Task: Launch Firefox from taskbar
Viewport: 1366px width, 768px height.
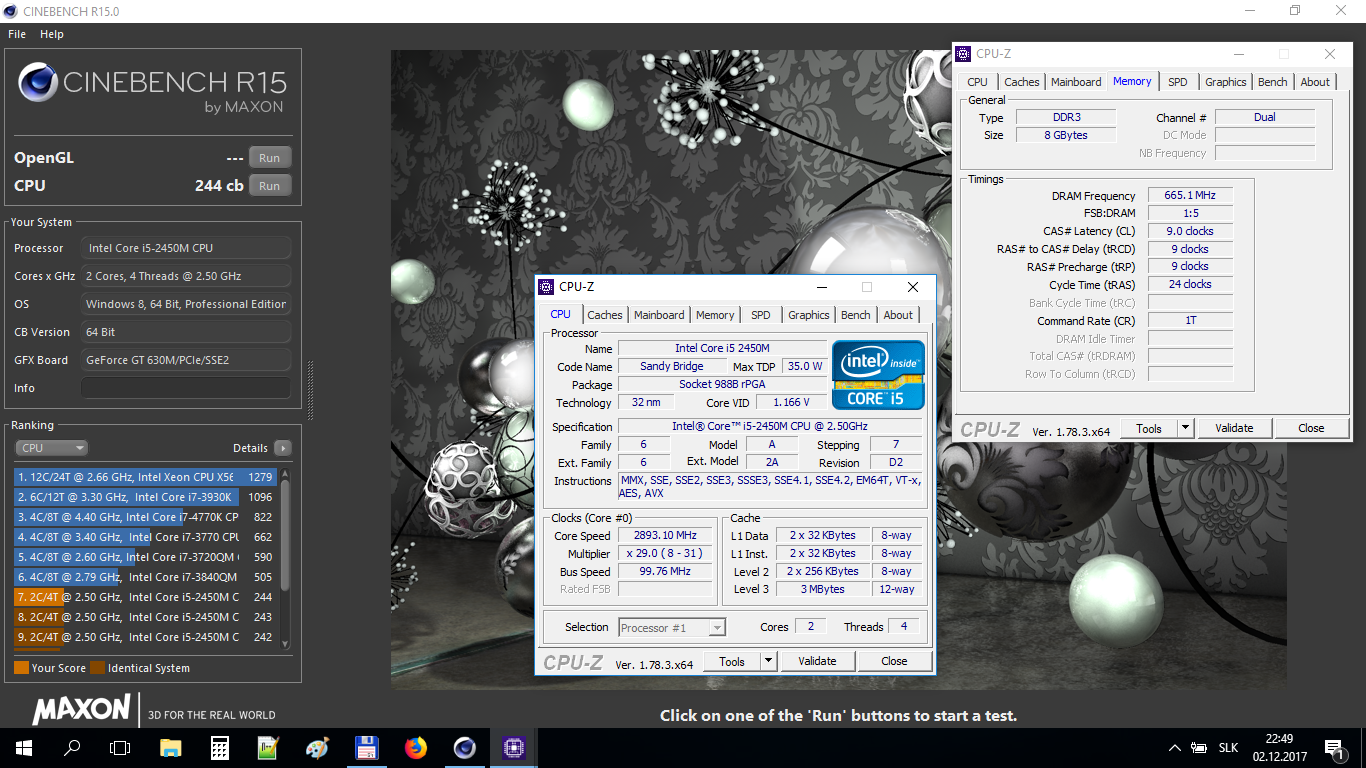Action: click(415, 747)
